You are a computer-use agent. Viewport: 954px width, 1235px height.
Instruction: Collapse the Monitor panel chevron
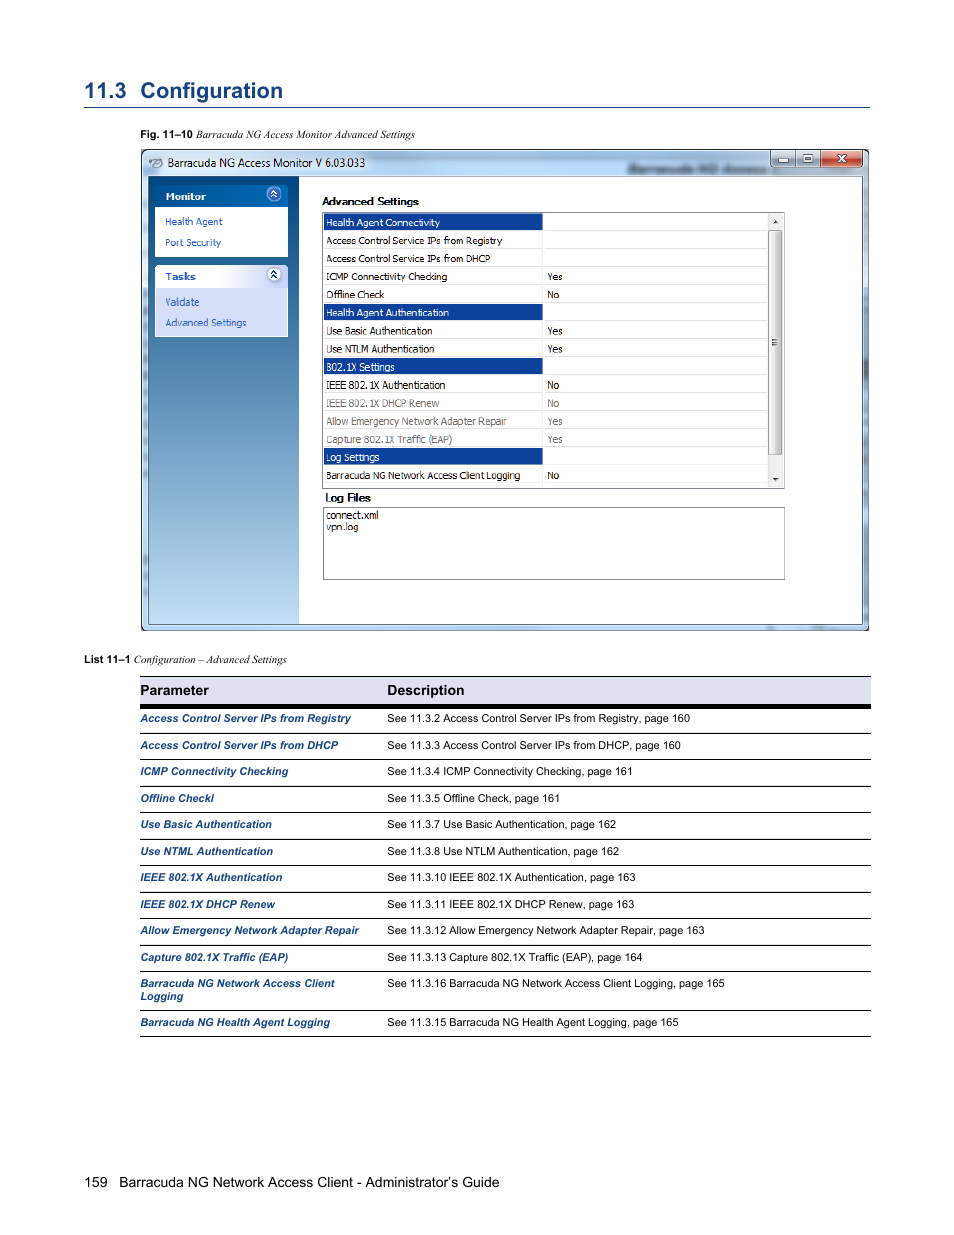[273, 195]
